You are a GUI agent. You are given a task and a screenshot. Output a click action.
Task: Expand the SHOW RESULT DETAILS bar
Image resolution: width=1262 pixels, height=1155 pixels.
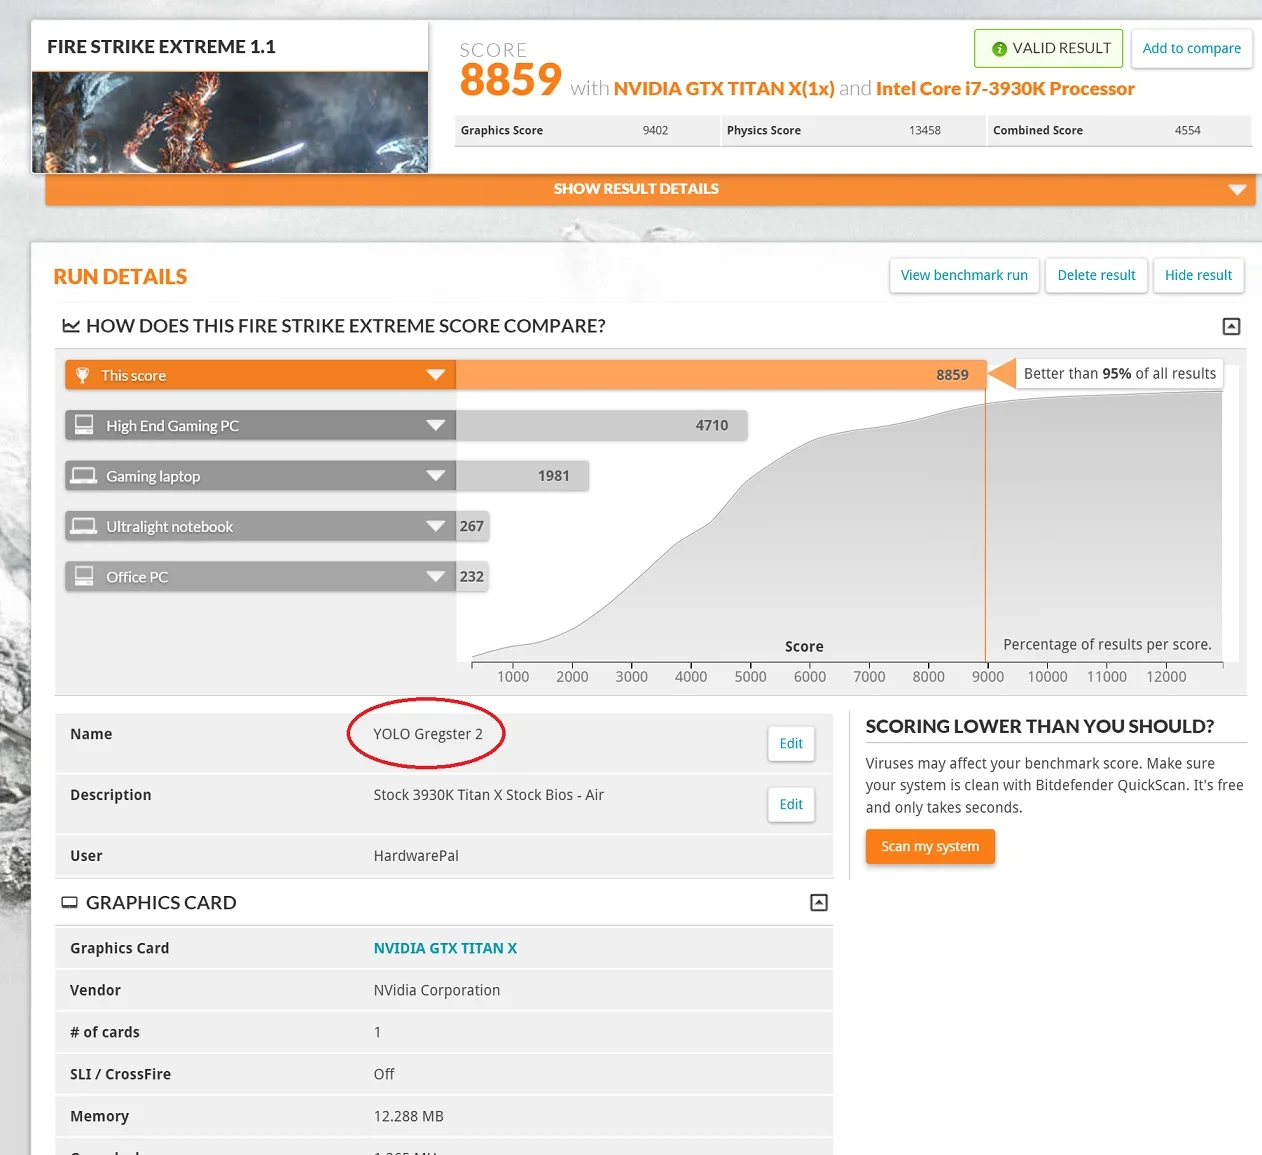(650, 189)
